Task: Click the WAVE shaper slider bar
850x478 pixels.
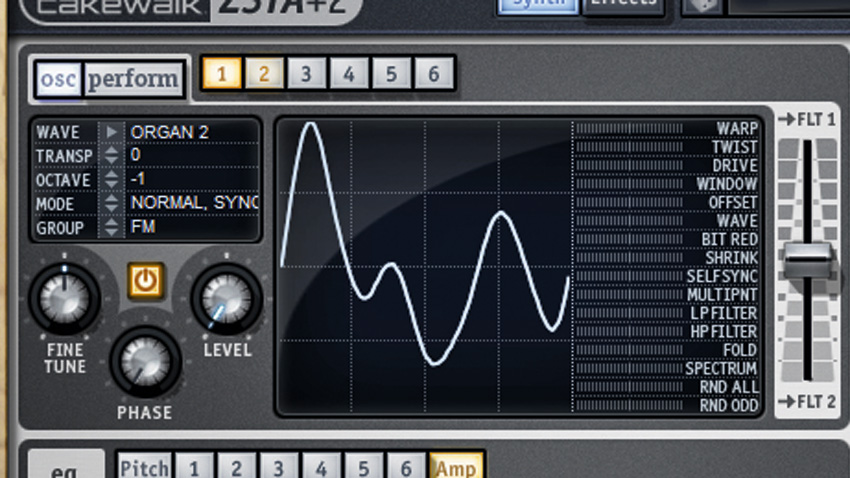Action: [629, 221]
